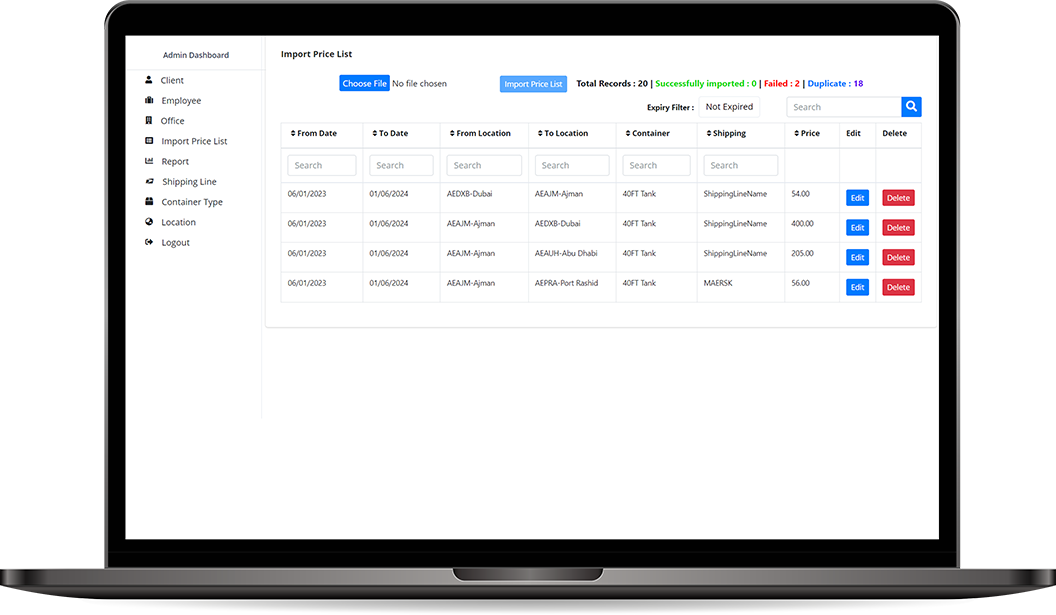Delete the MAERSK shipping row

(898, 286)
